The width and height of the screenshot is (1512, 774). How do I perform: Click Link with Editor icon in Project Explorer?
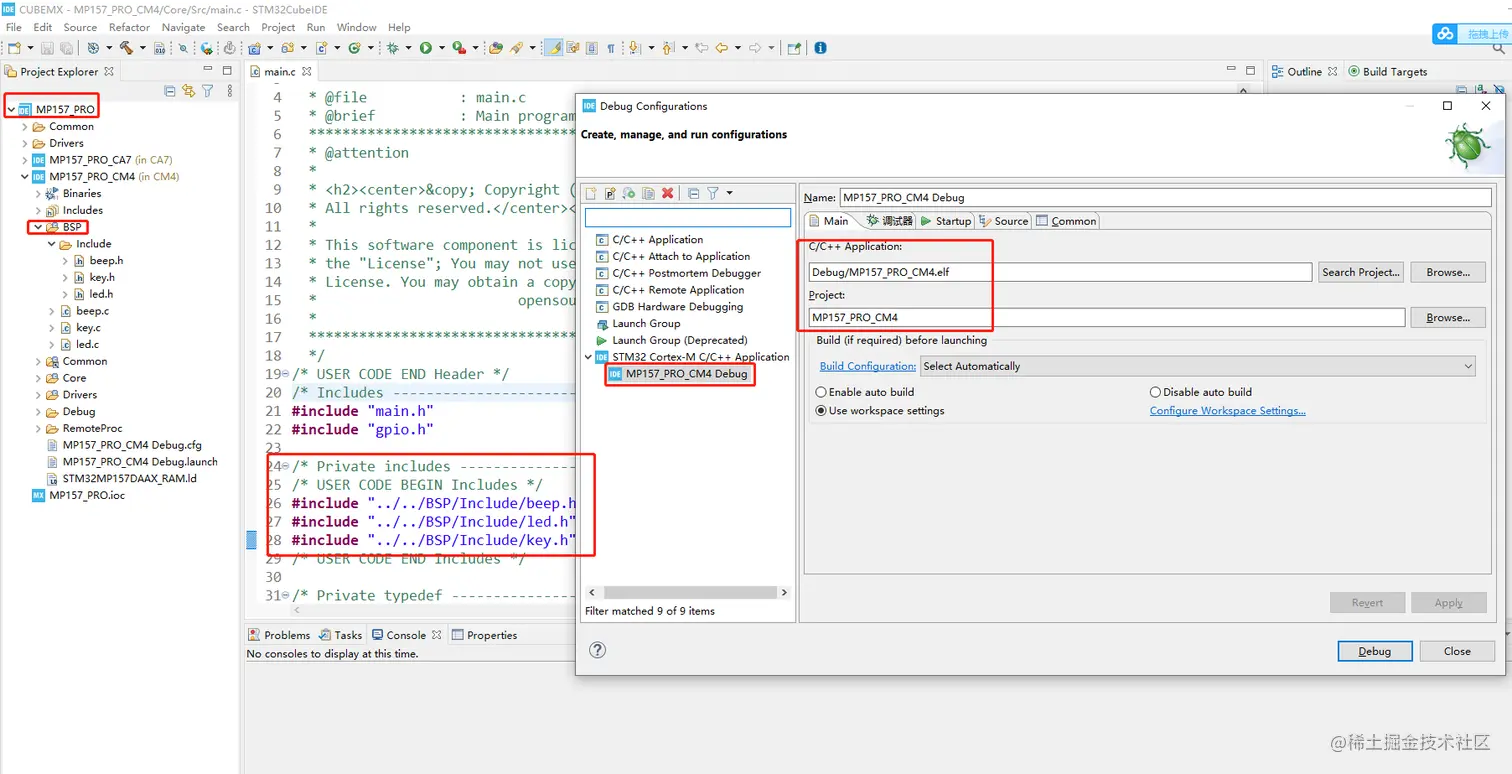pyautogui.click(x=188, y=91)
